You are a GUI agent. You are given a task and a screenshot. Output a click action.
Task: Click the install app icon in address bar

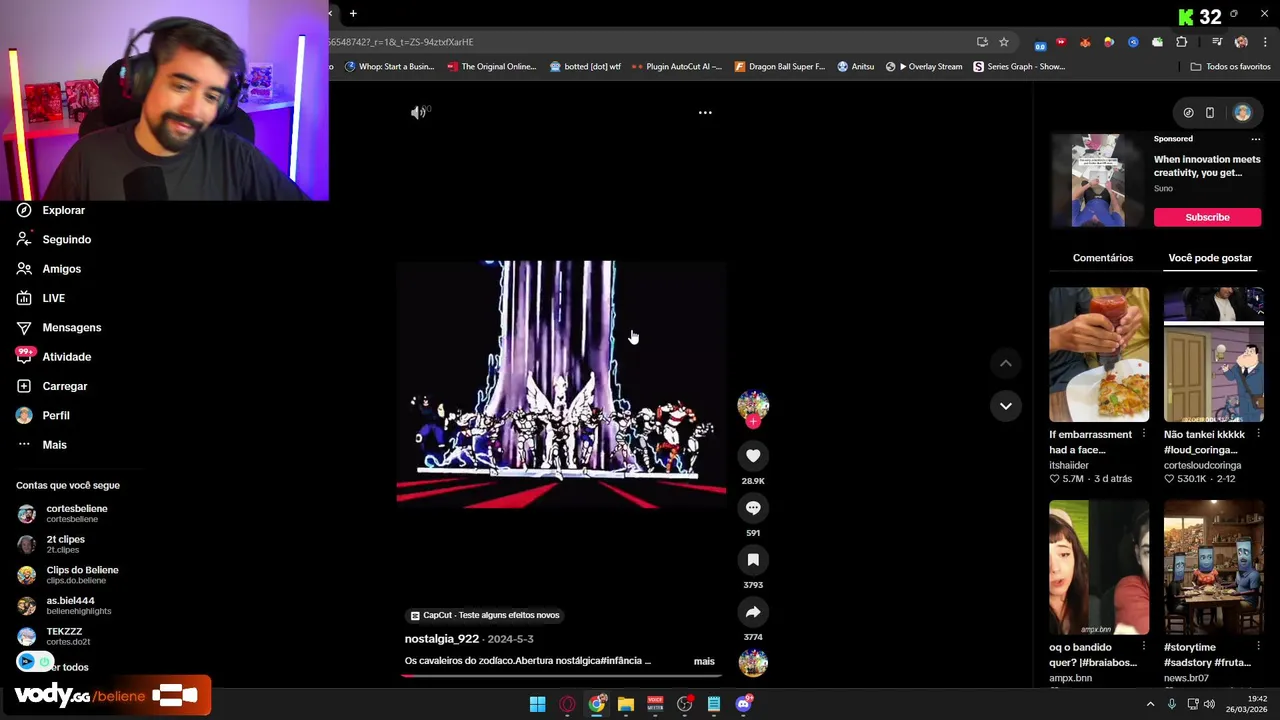(982, 42)
